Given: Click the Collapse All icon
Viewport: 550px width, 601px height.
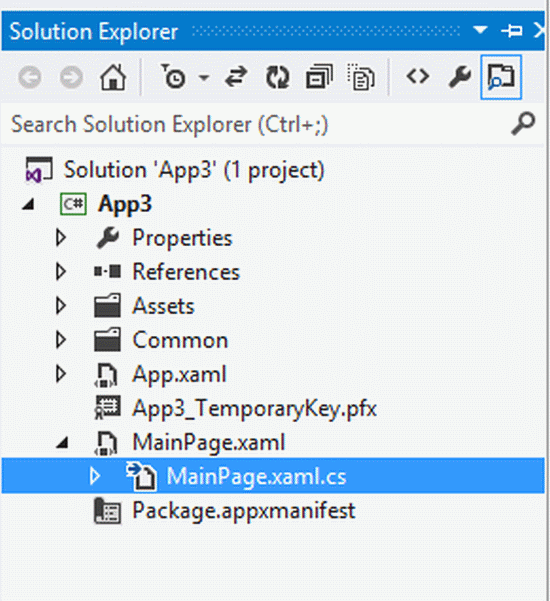Looking at the screenshot, I should click(x=319, y=77).
